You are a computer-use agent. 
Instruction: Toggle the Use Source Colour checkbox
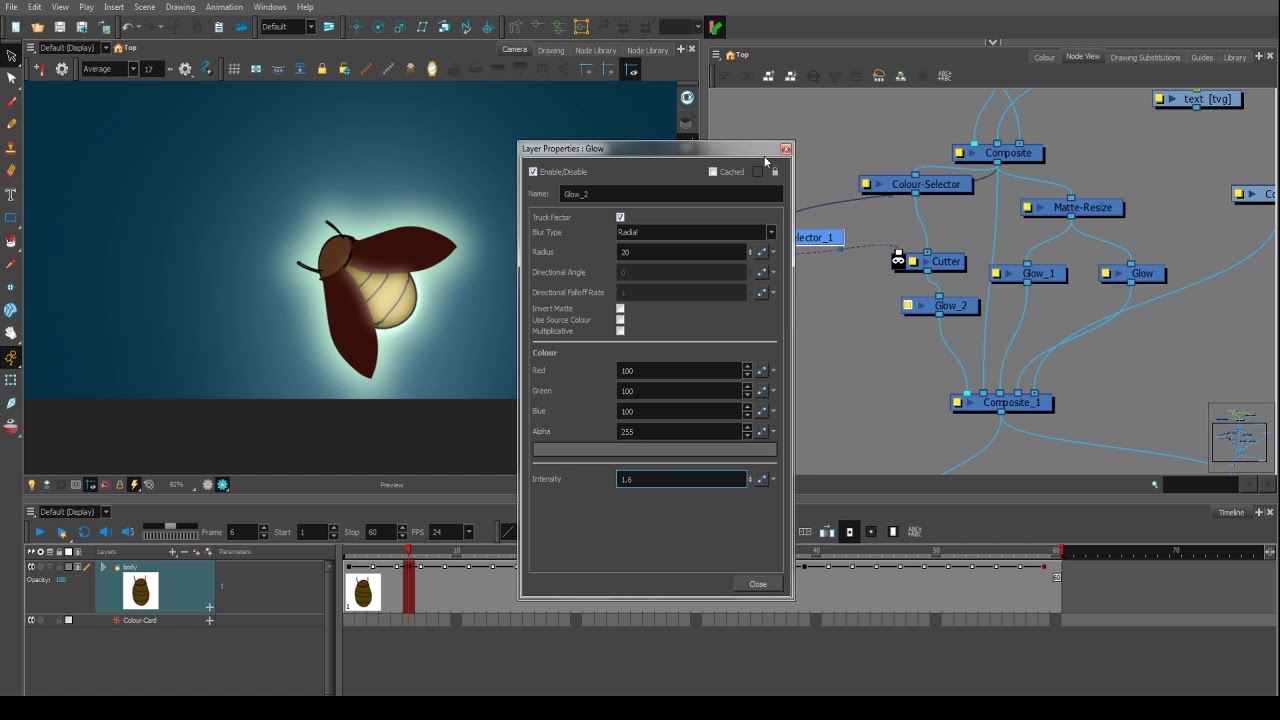coord(620,320)
